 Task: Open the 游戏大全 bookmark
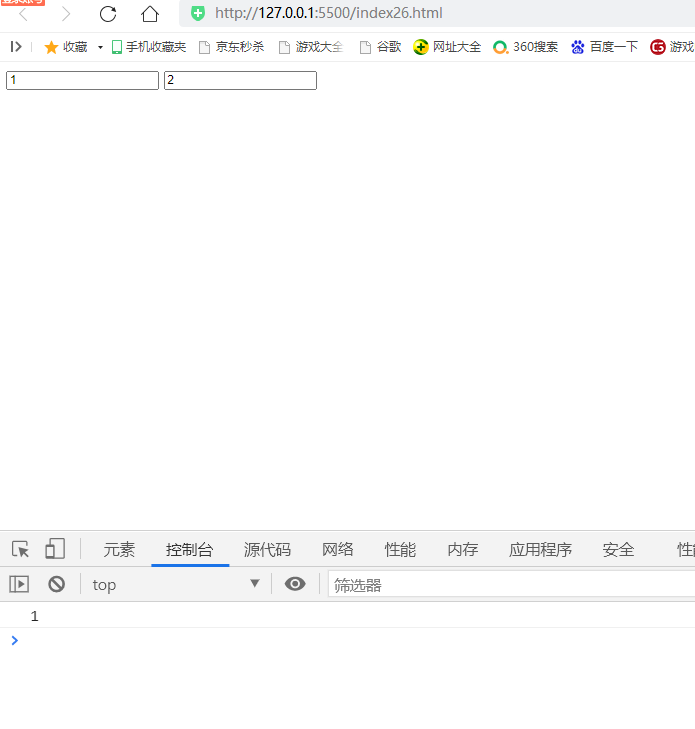311,47
